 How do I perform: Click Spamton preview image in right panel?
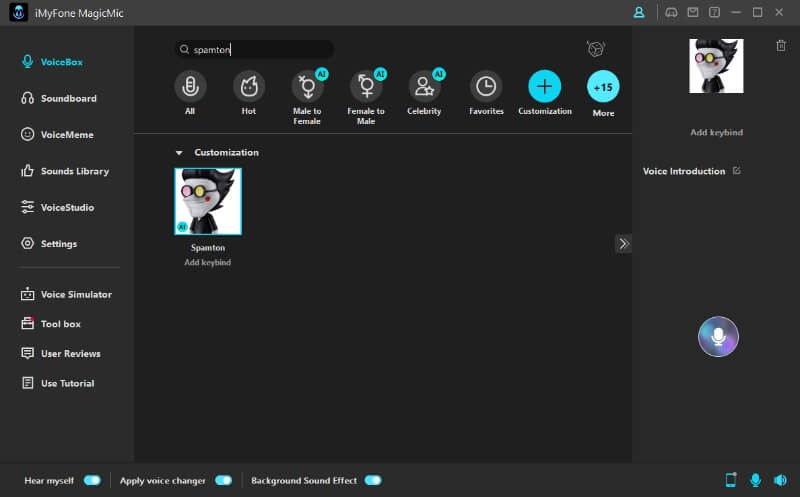tap(716, 66)
